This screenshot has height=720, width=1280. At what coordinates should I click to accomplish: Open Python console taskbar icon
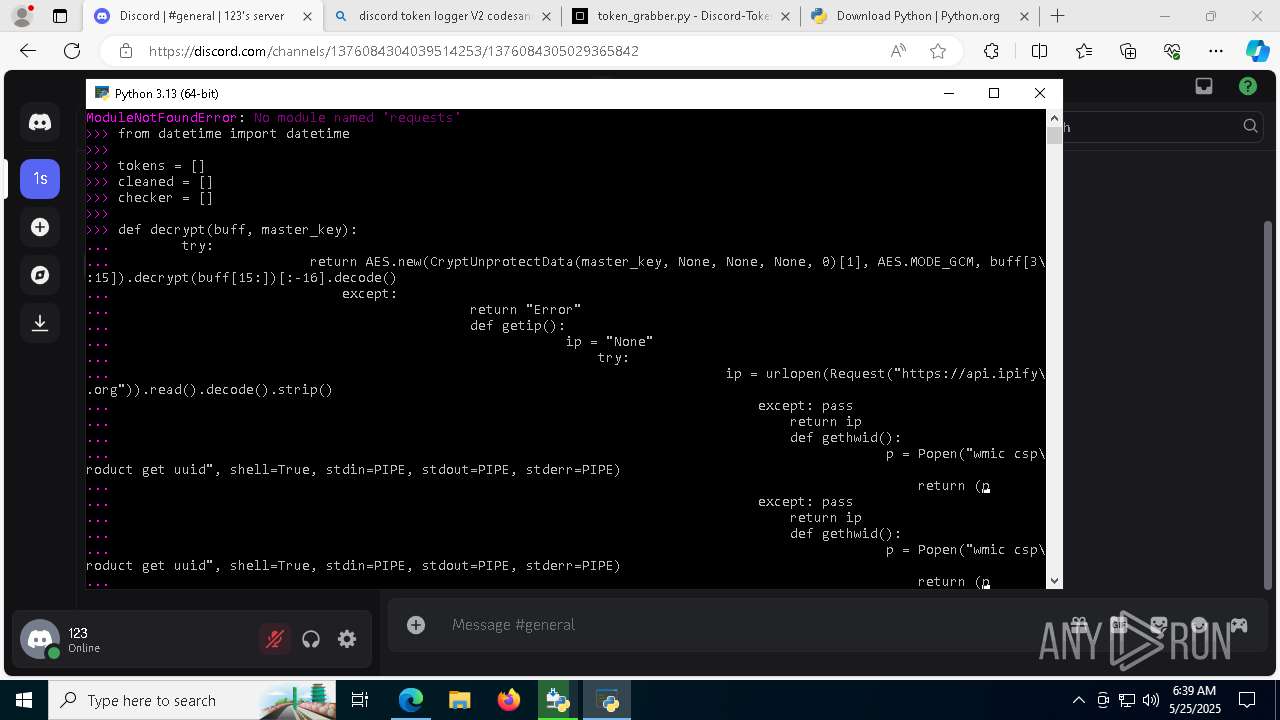607,700
